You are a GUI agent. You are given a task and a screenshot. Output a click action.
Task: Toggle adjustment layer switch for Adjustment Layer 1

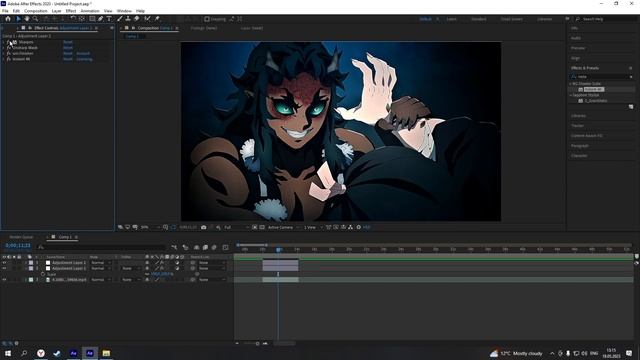[x=177, y=269]
